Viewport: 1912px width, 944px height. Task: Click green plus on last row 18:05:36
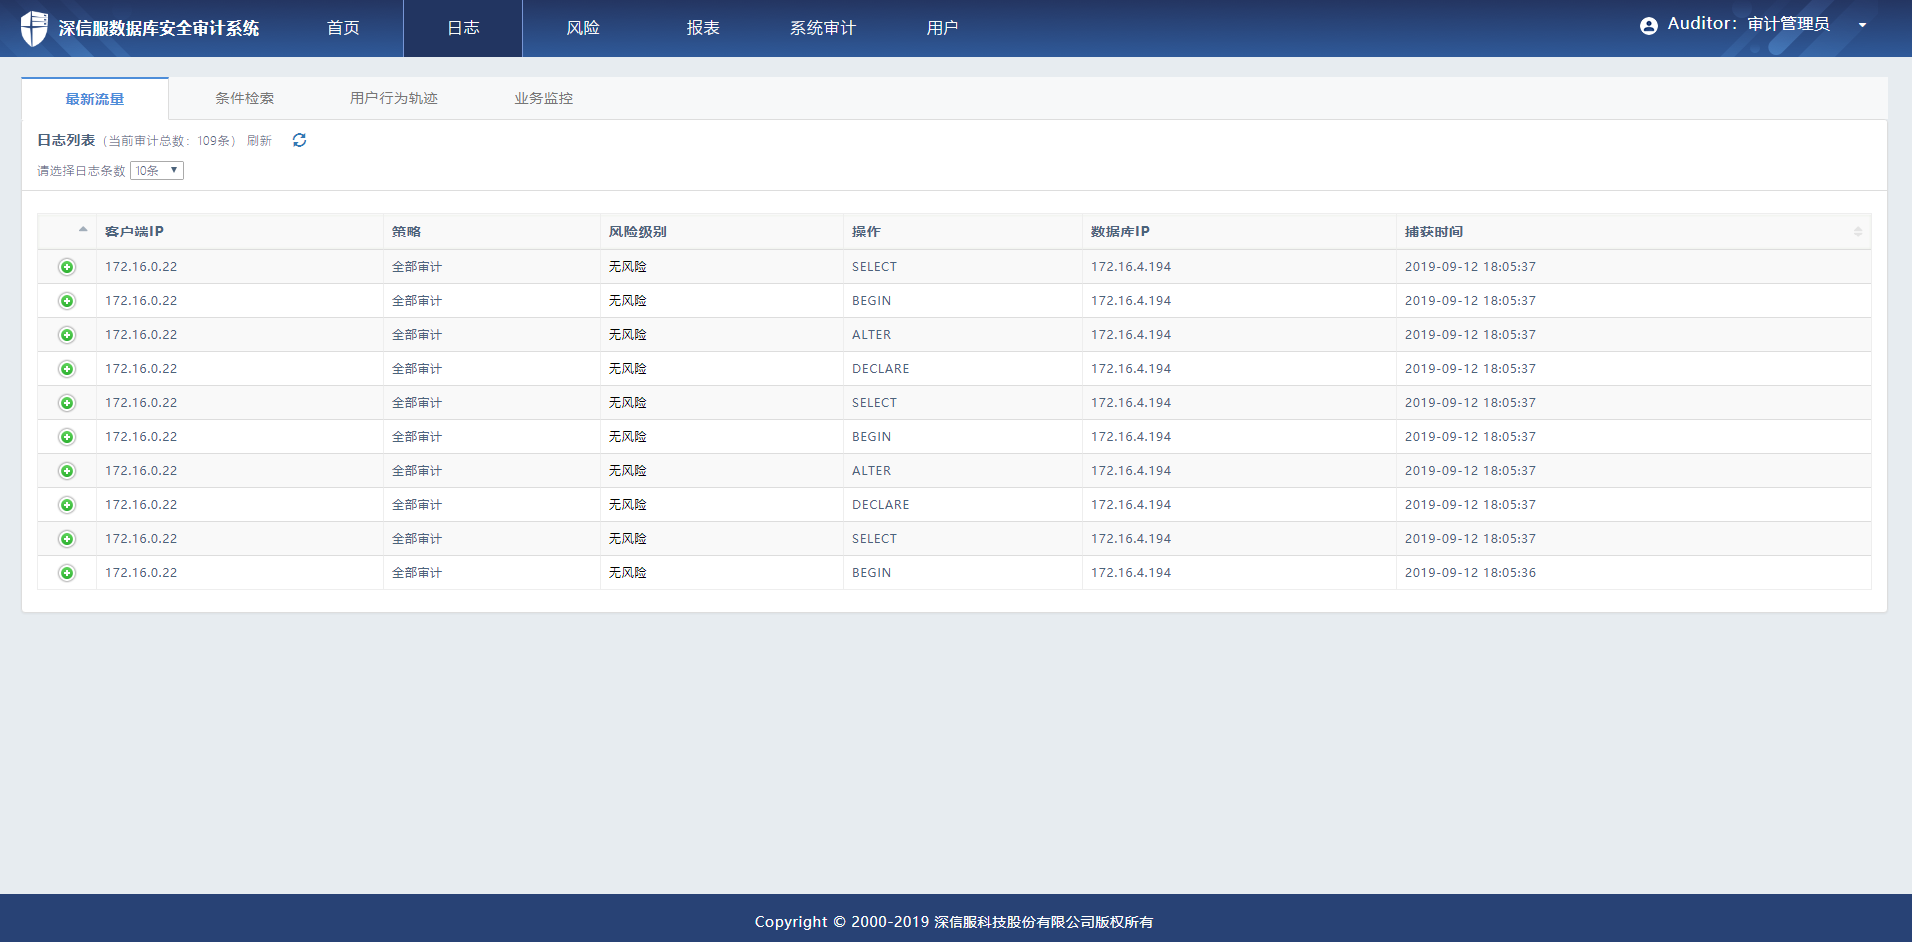point(67,573)
